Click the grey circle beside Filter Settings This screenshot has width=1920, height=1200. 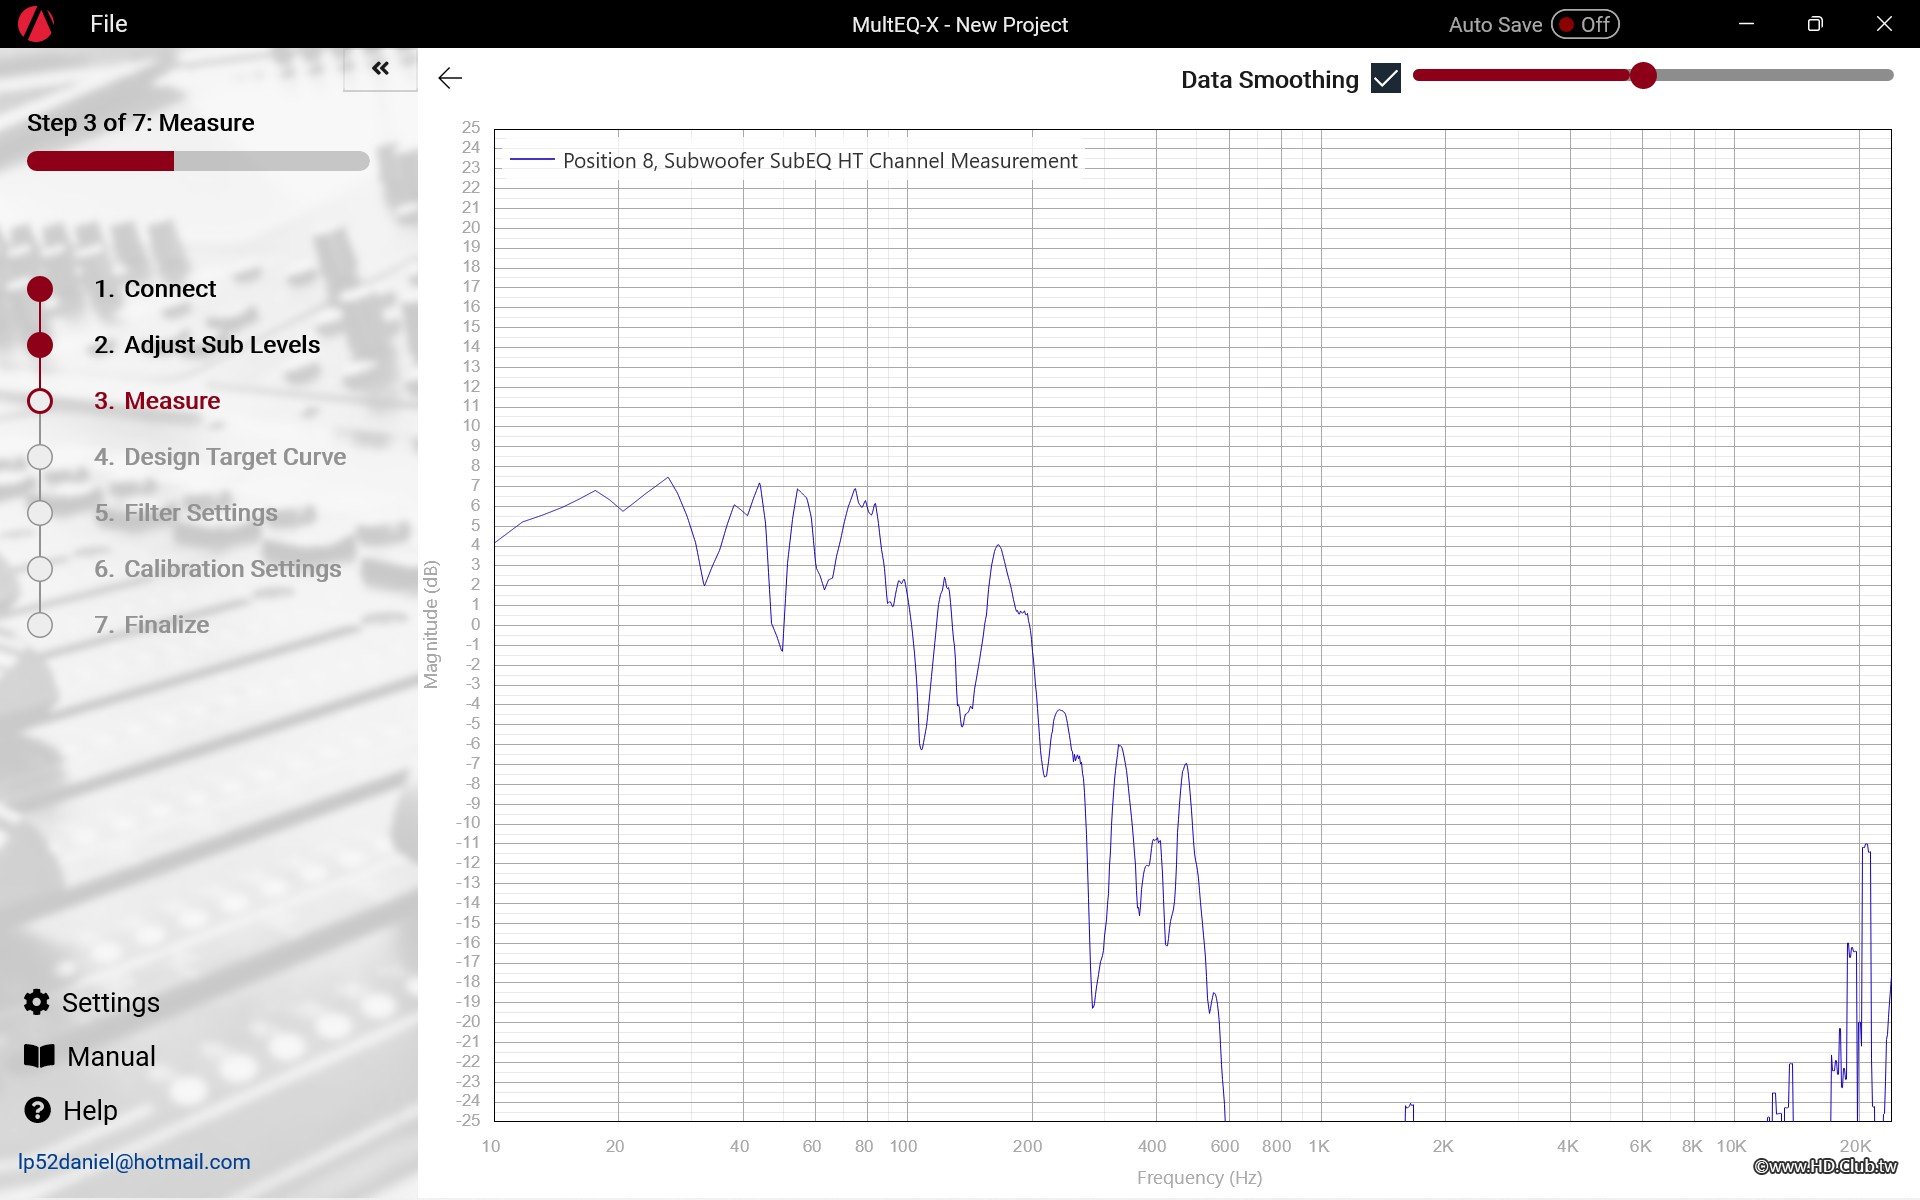(x=40, y=513)
